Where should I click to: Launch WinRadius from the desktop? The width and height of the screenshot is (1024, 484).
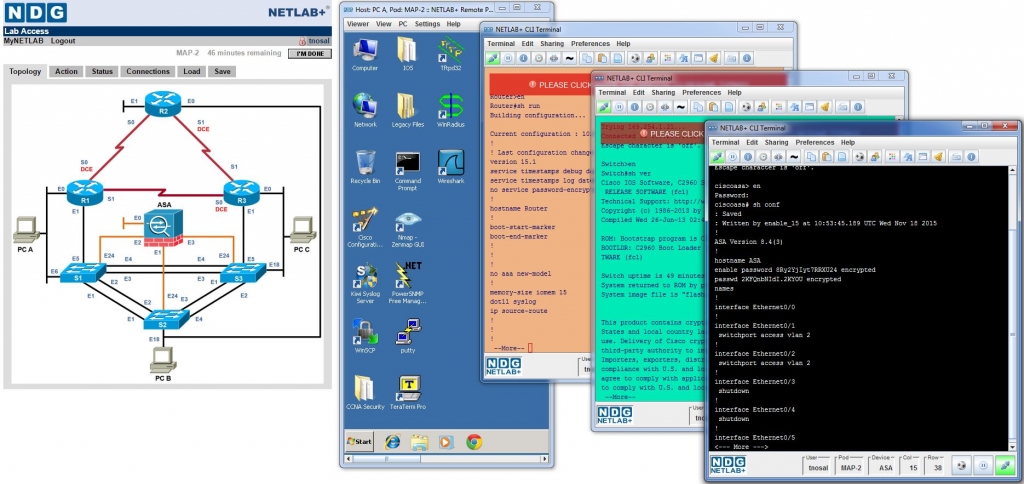pyautogui.click(x=451, y=110)
